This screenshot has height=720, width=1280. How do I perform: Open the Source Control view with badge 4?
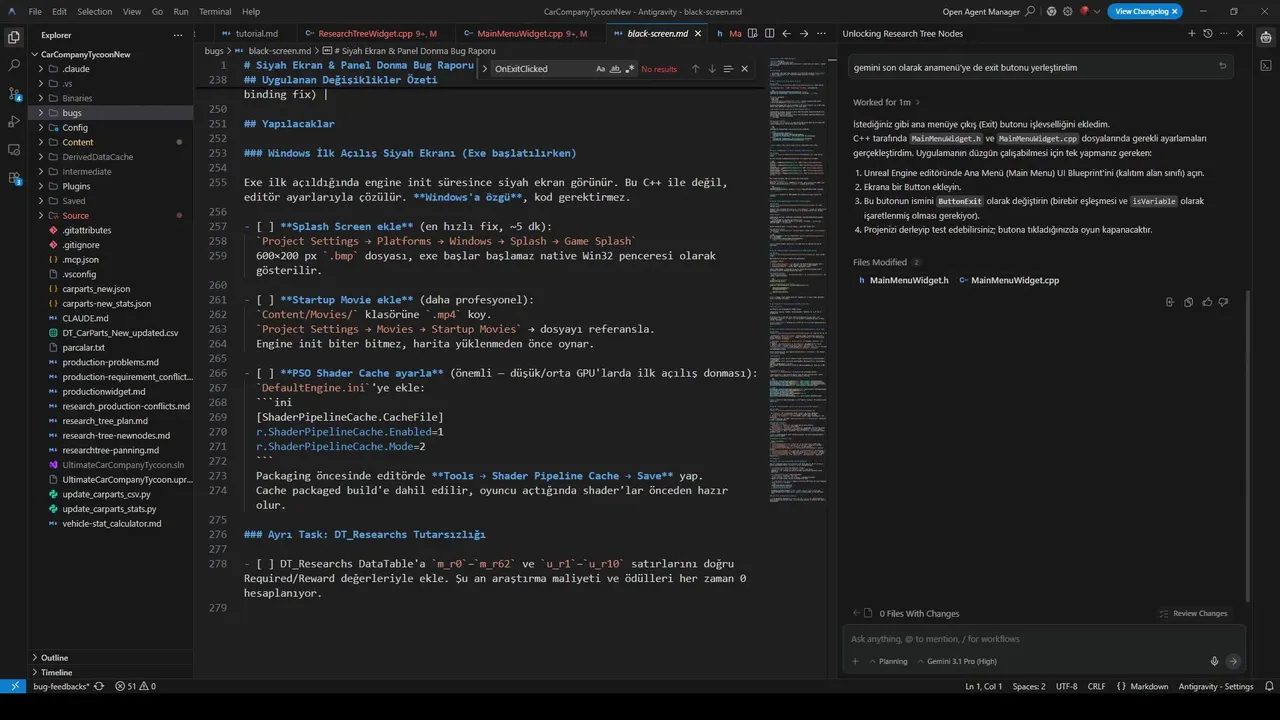tap(14, 93)
